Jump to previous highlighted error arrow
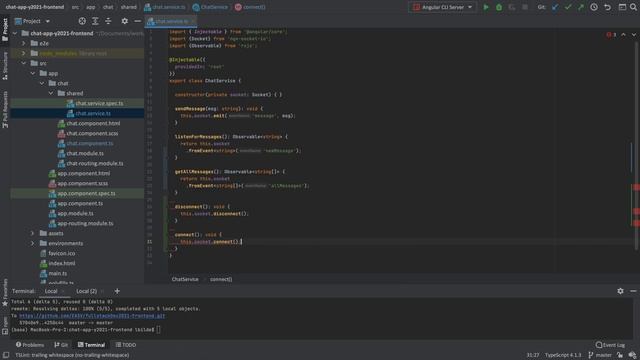640x360 pixels. (x=623, y=35)
